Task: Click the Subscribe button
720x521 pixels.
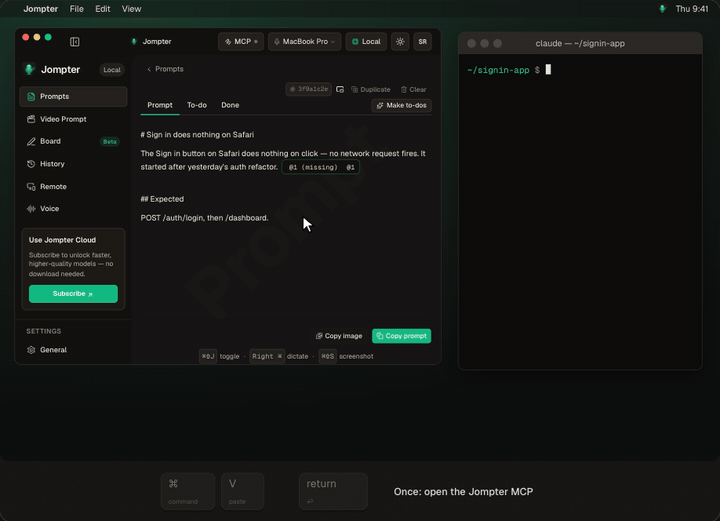Action: 73,294
